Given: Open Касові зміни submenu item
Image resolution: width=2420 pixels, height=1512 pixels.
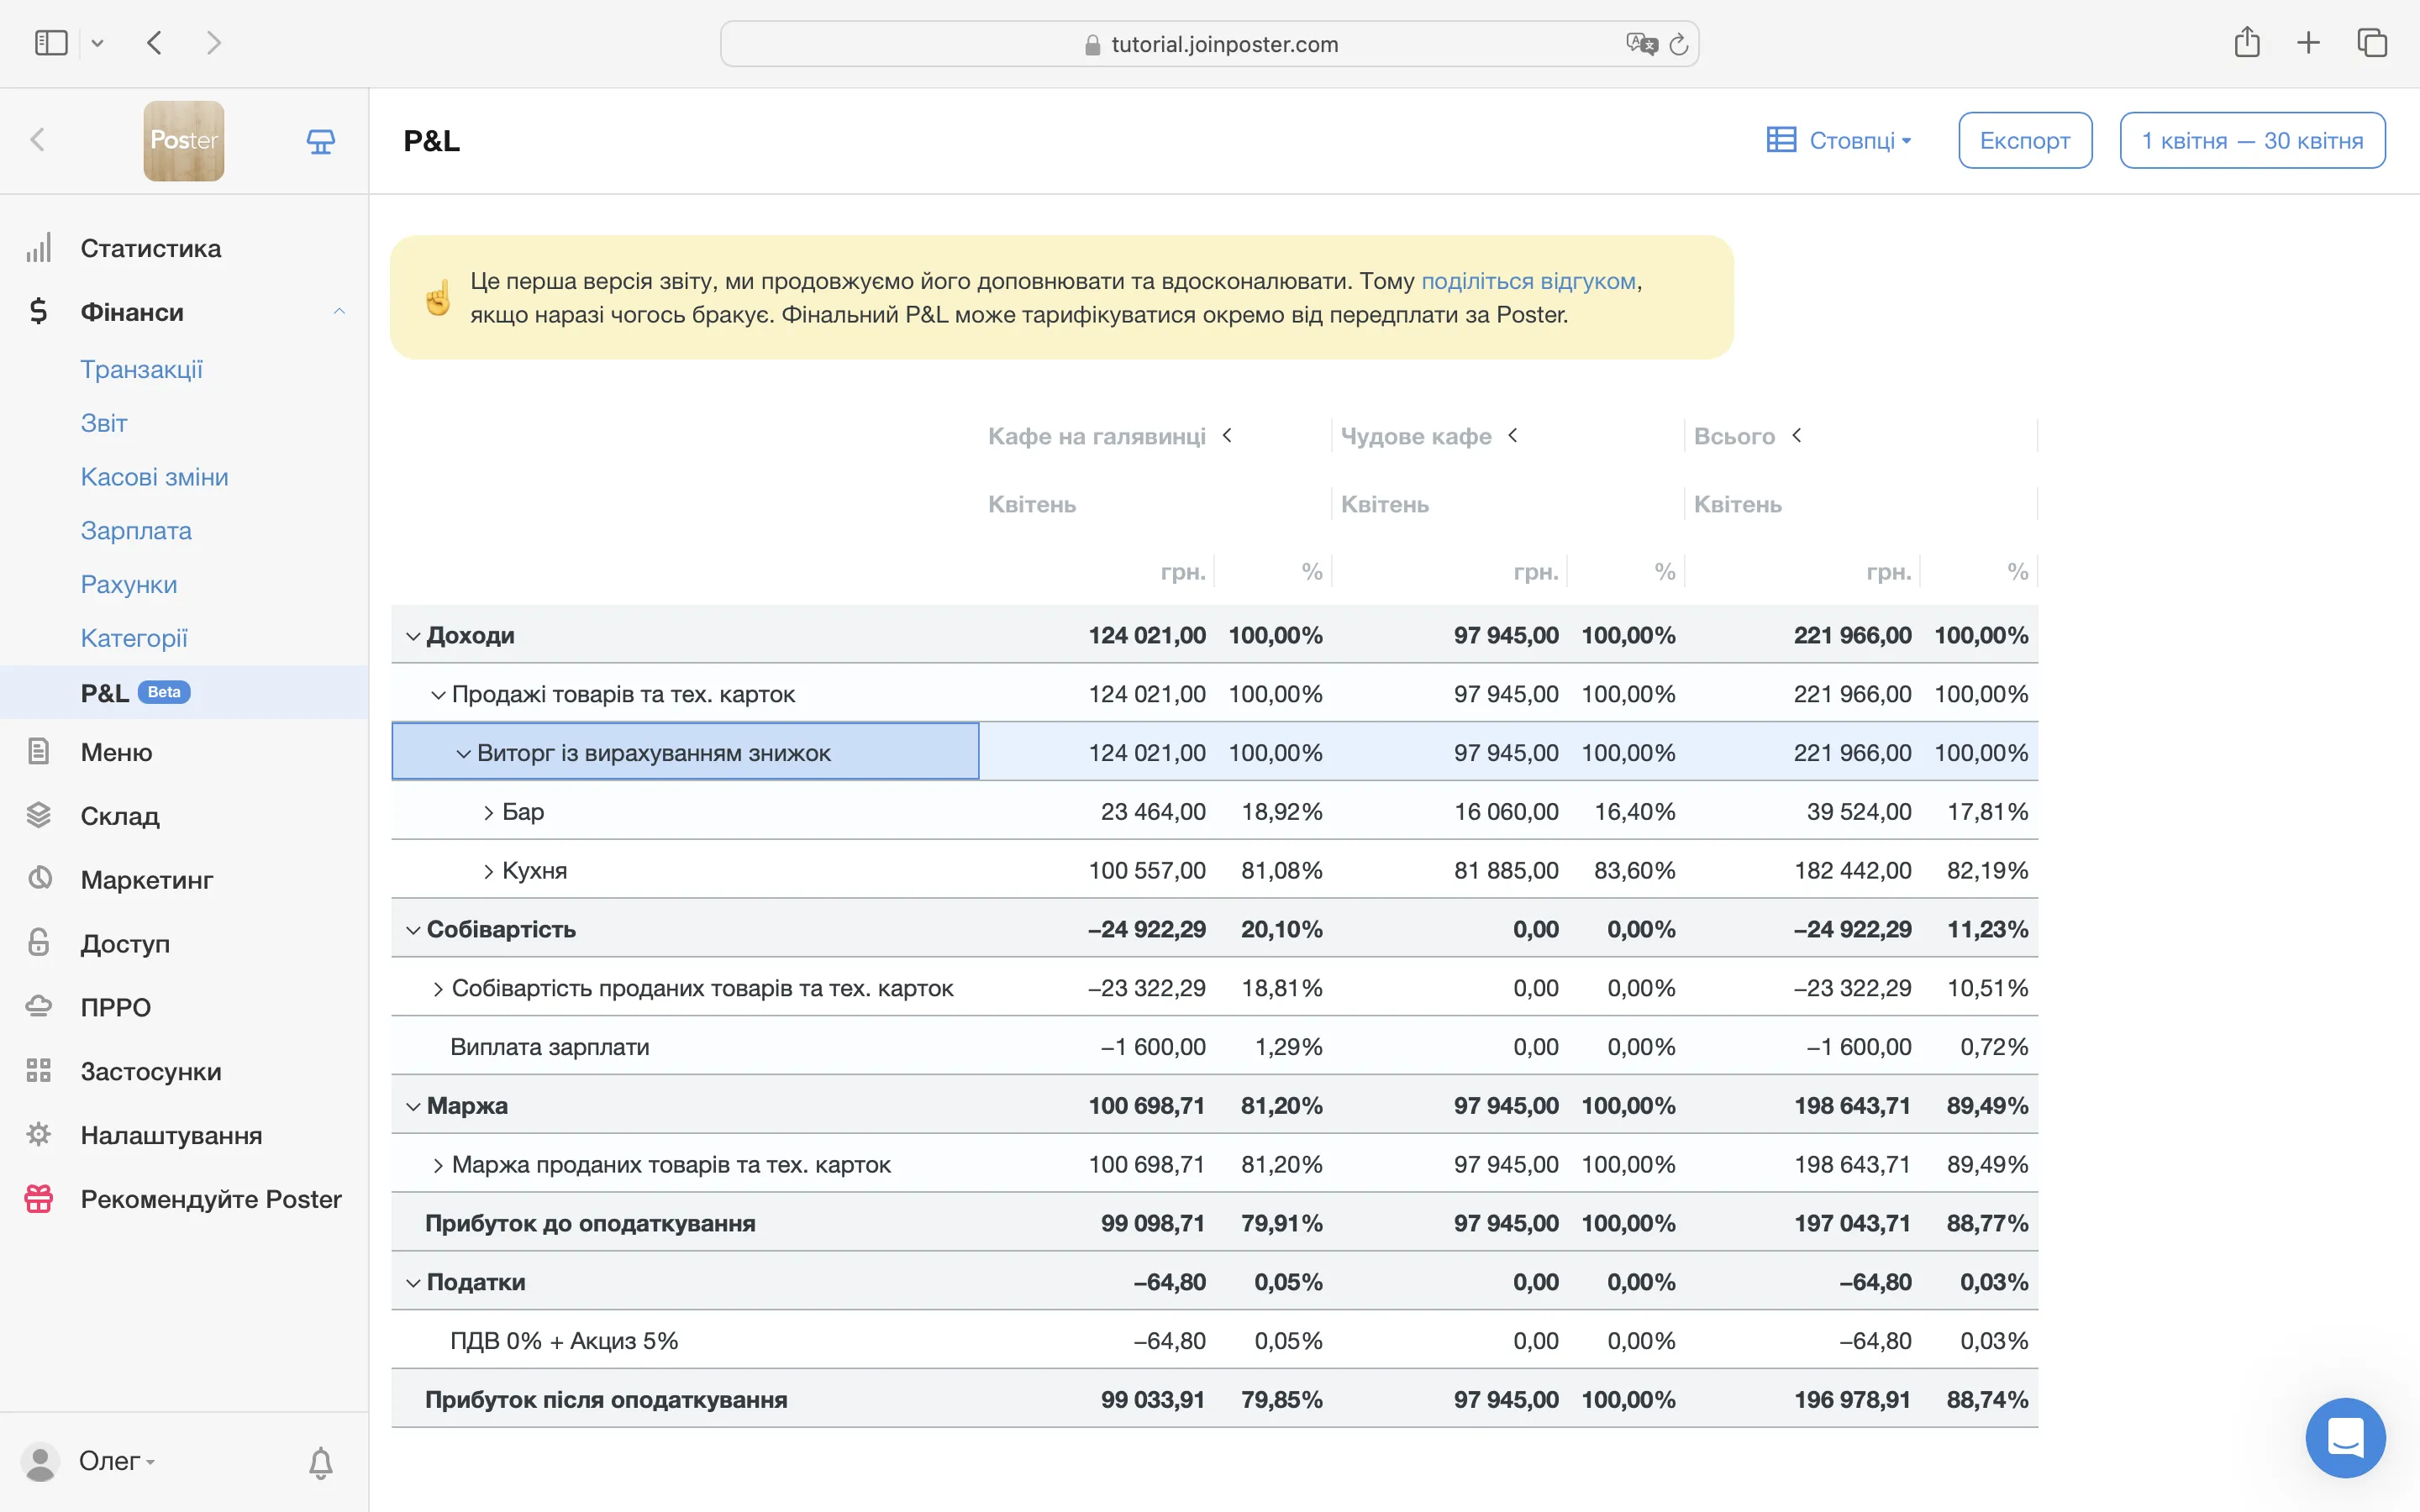Looking at the screenshot, I should pyautogui.click(x=154, y=477).
